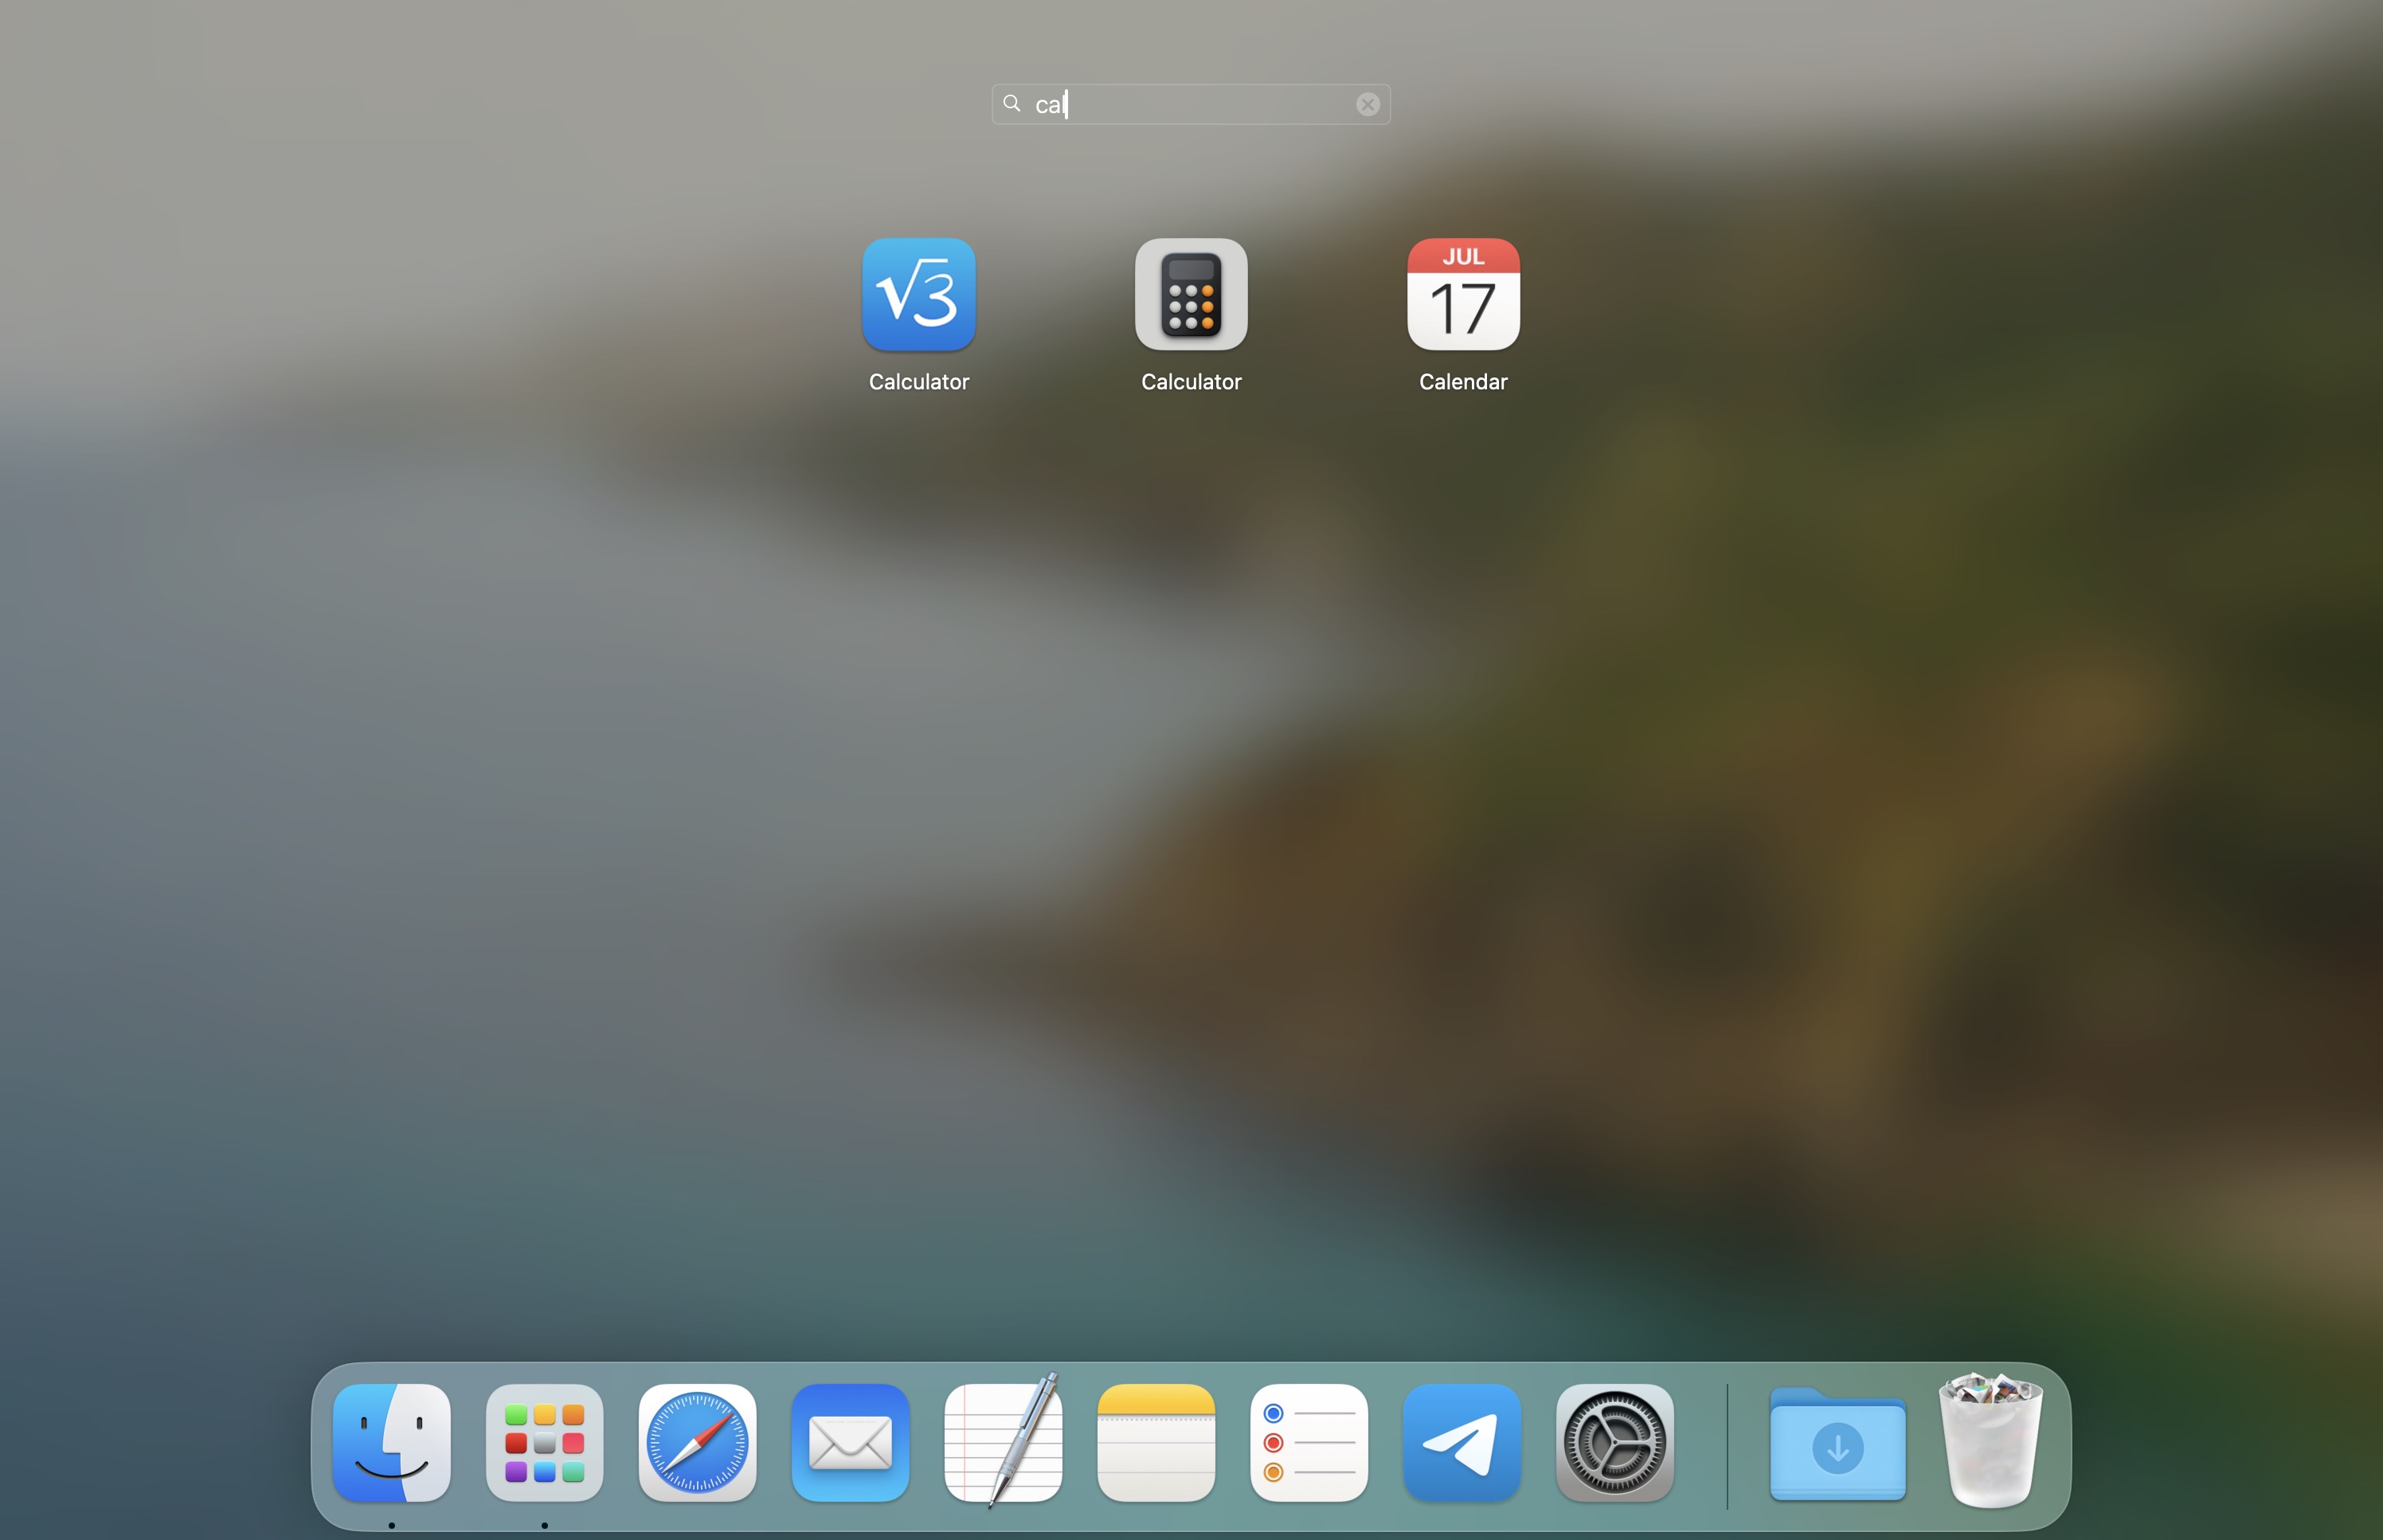This screenshot has width=2383, height=1540.
Task: Open the Trash in the Dock
Action: point(1990,1440)
